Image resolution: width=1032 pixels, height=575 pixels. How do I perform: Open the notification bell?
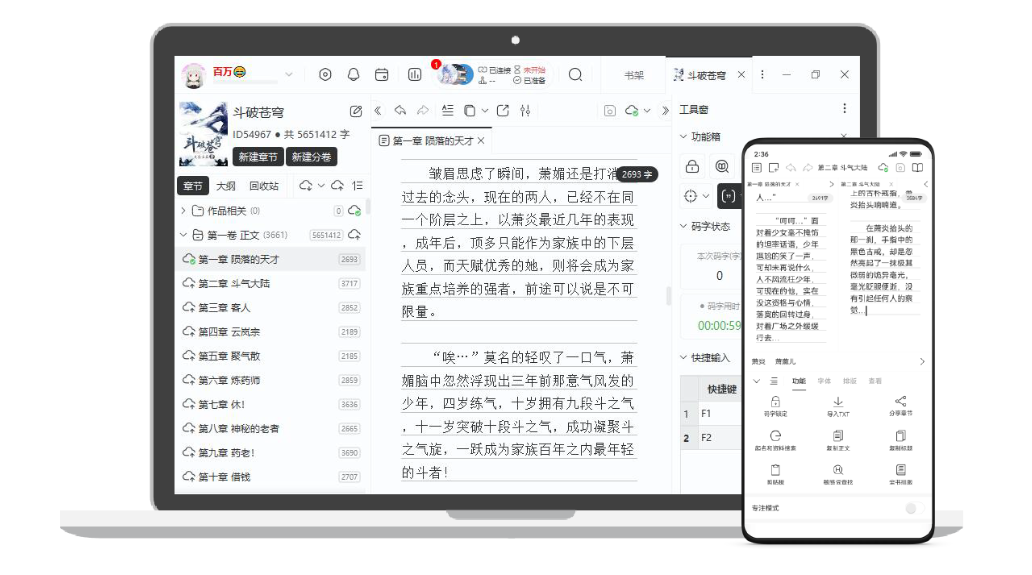[353, 75]
